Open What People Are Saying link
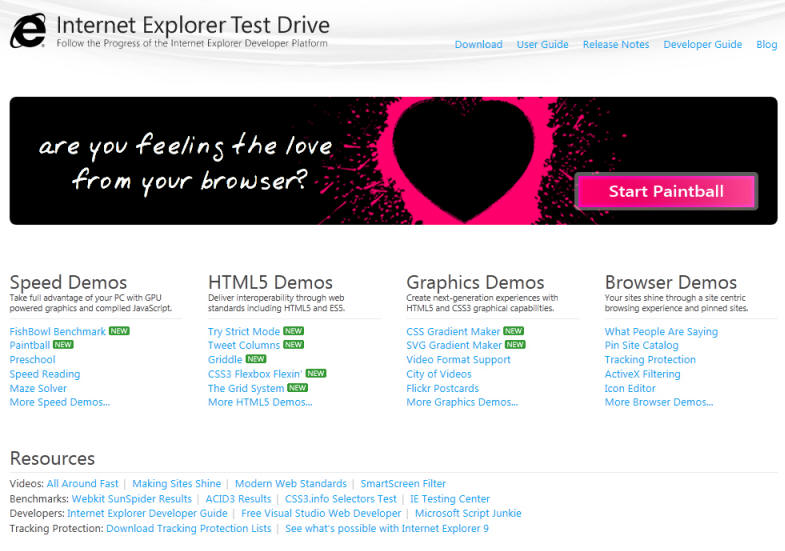Image resolution: width=785 pixels, height=551 pixels. click(x=661, y=331)
